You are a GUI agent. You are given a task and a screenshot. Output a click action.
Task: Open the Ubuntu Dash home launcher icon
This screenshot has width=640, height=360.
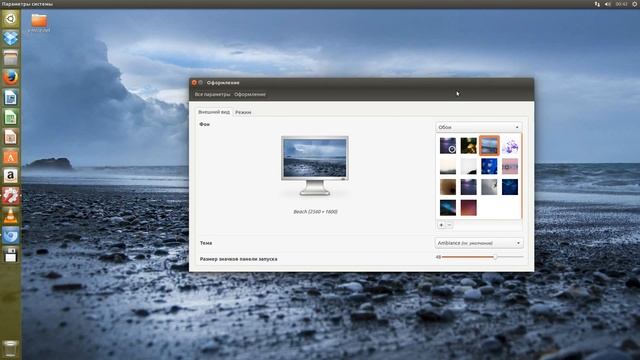(x=11, y=19)
